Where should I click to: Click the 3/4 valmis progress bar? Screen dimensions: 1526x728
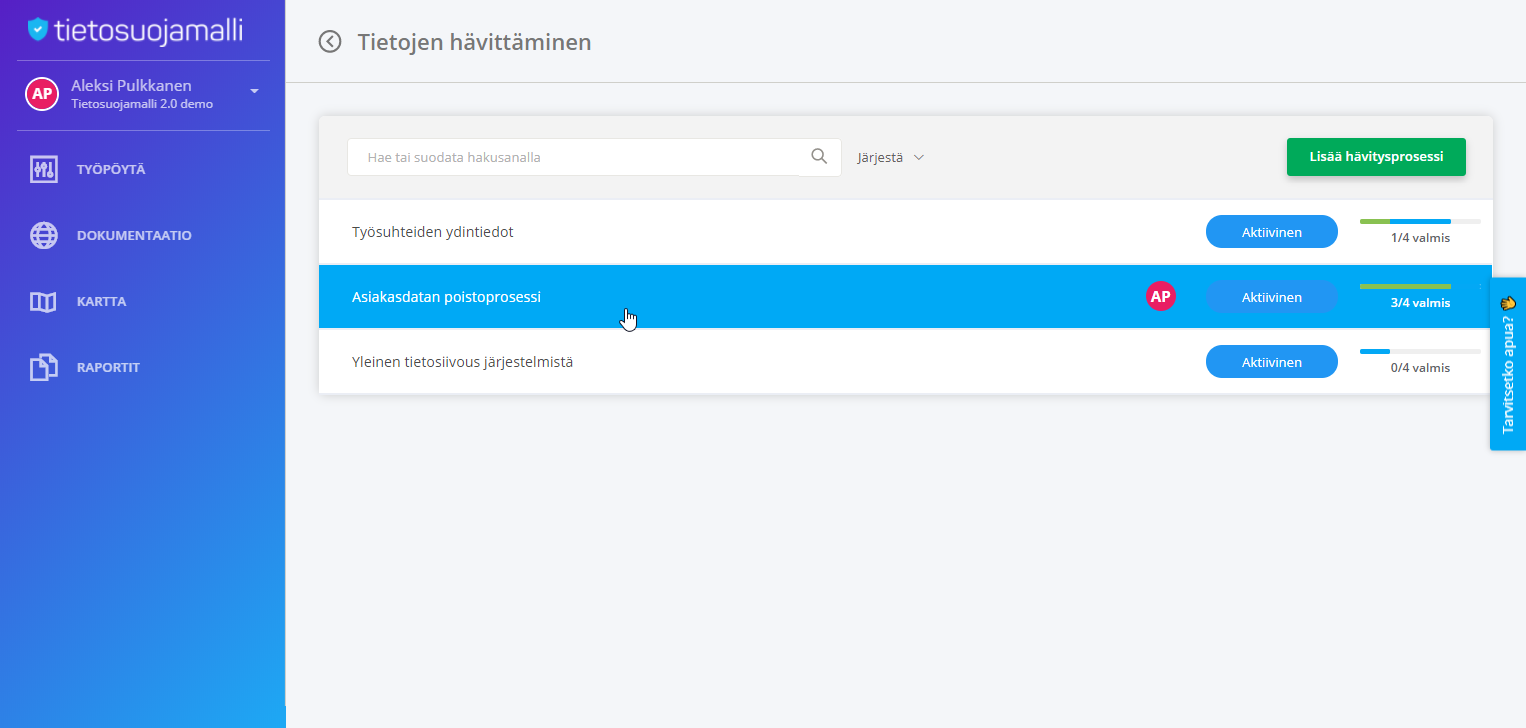coord(1420,286)
